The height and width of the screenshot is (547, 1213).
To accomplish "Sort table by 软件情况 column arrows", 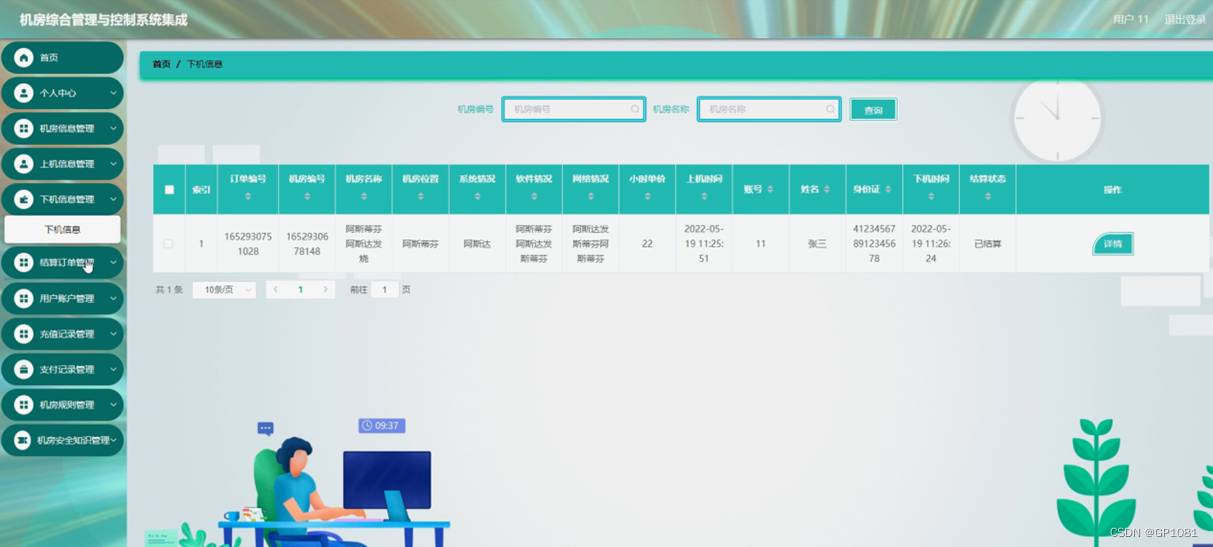I will pos(534,196).
